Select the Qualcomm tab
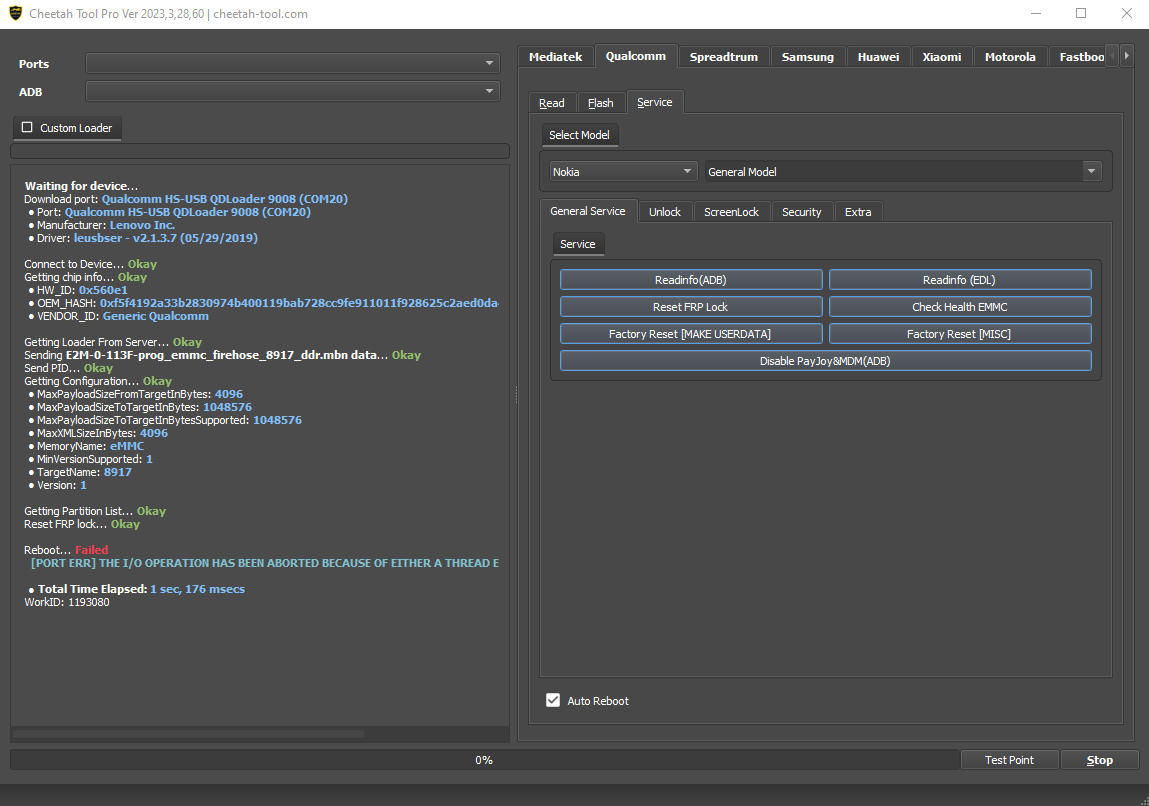Viewport: 1149px width, 806px height. (635, 56)
